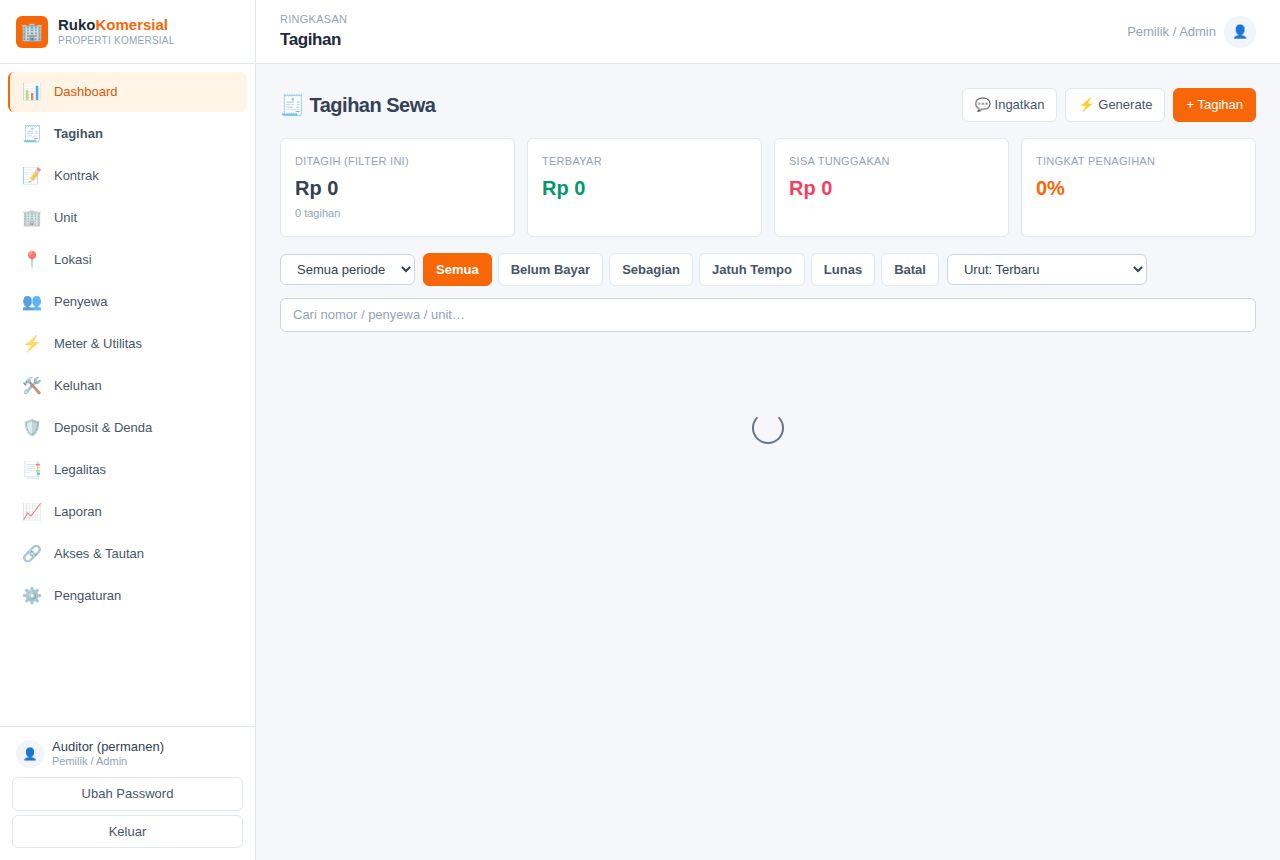Click the Terbayar Rp 0 value
The height and width of the screenshot is (860, 1280).
click(x=564, y=188)
